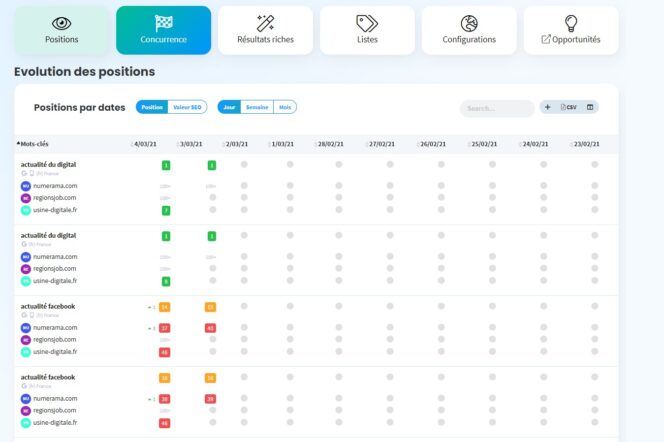Click the 26/02/21 column header
Viewport: 664px width, 442px height.
pyautogui.click(x=432, y=144)
